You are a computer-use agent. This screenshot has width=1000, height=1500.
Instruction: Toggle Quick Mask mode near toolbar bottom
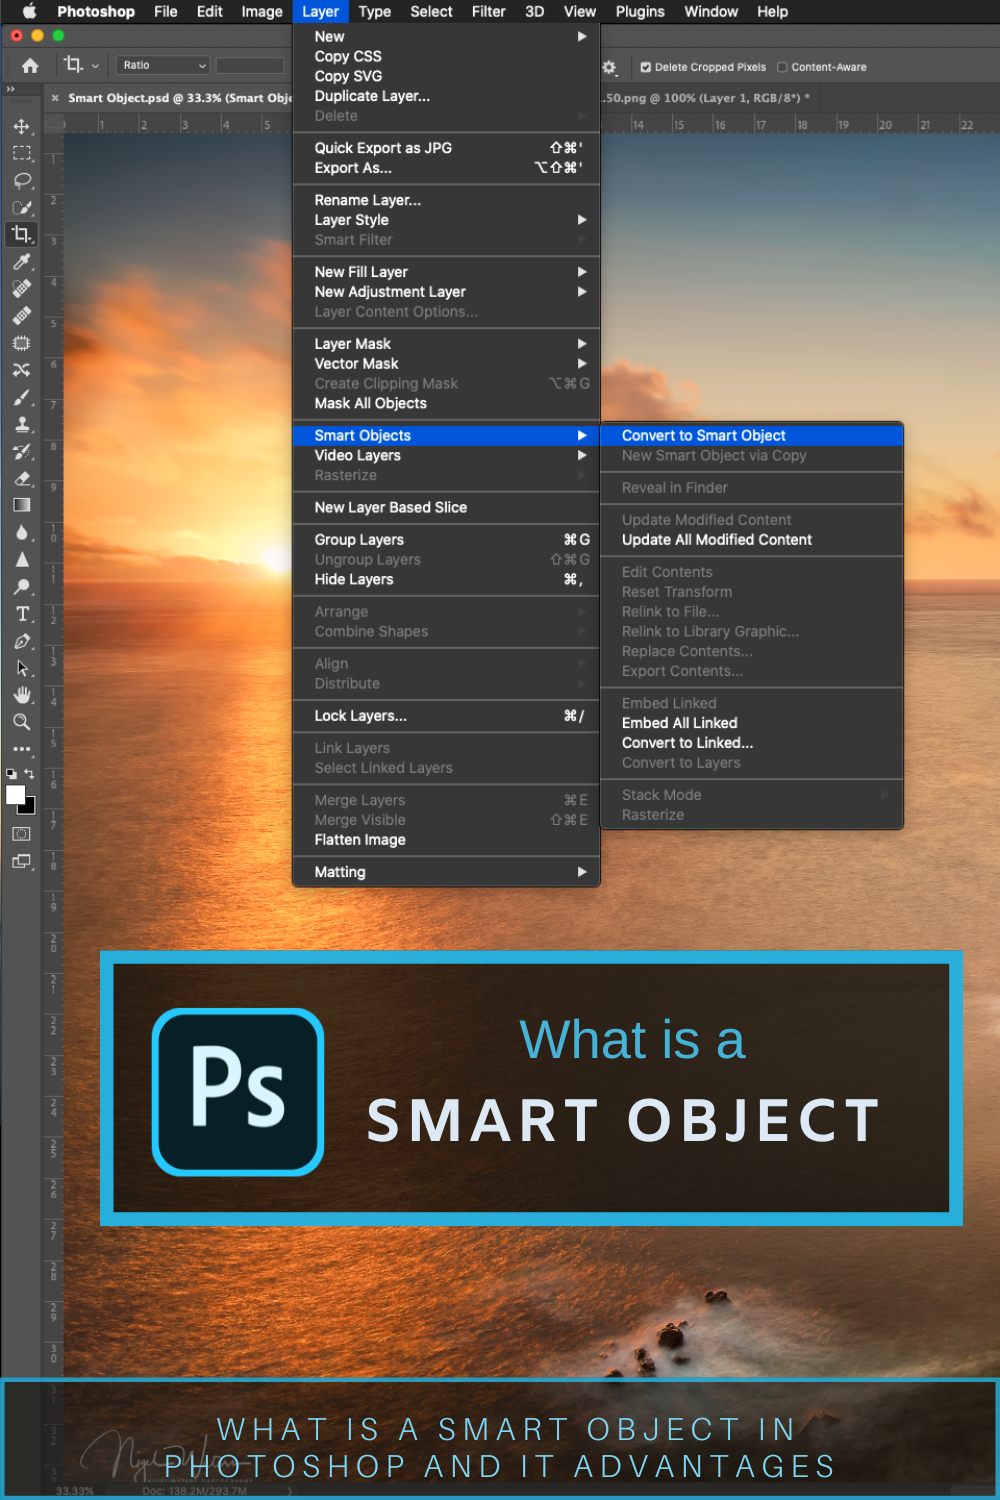[x=22, y=834]
